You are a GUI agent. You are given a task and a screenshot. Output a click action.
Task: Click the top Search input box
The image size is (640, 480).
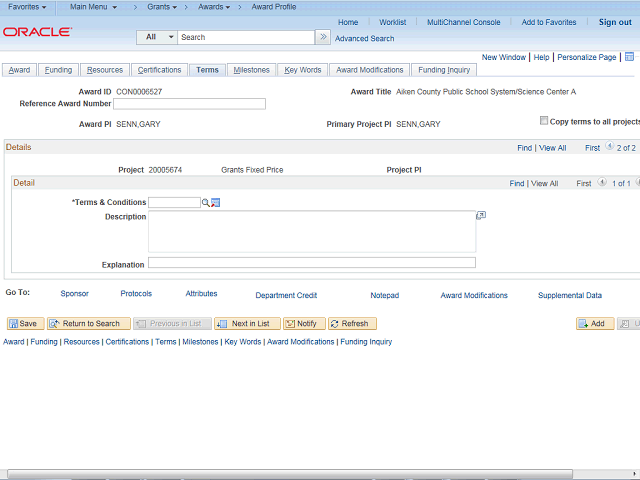(x=246, y=37)
